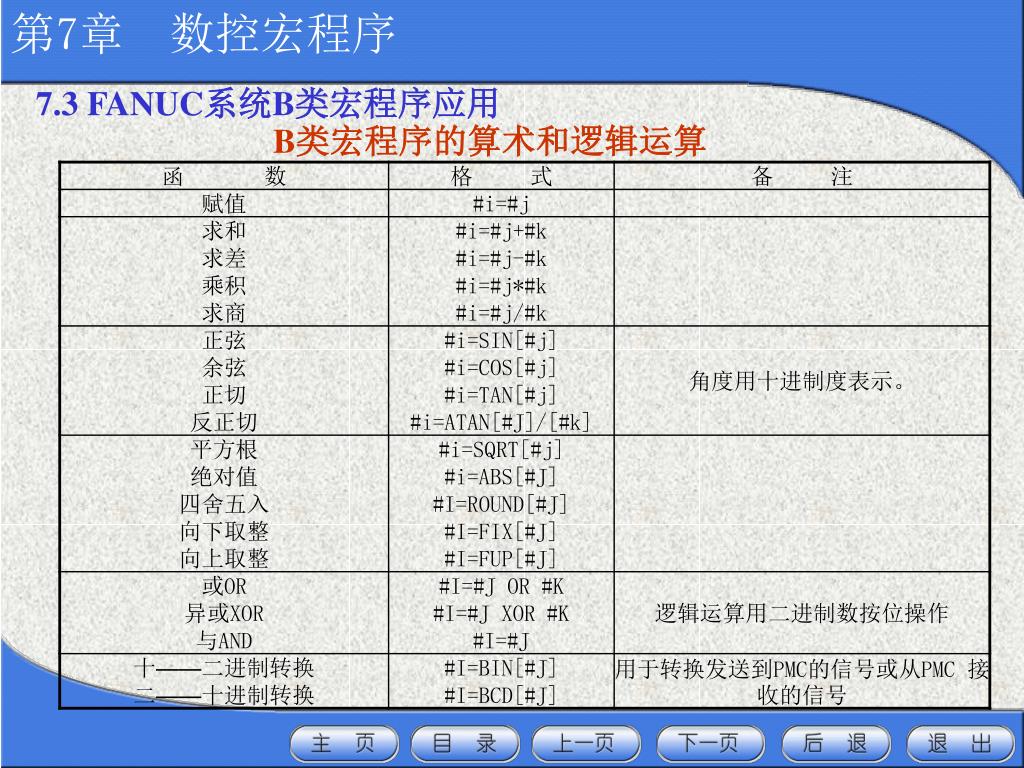This screenshot has height=768, width=1024.
Task: Click the 四舍五入 row label
Action: coord(224,505)
